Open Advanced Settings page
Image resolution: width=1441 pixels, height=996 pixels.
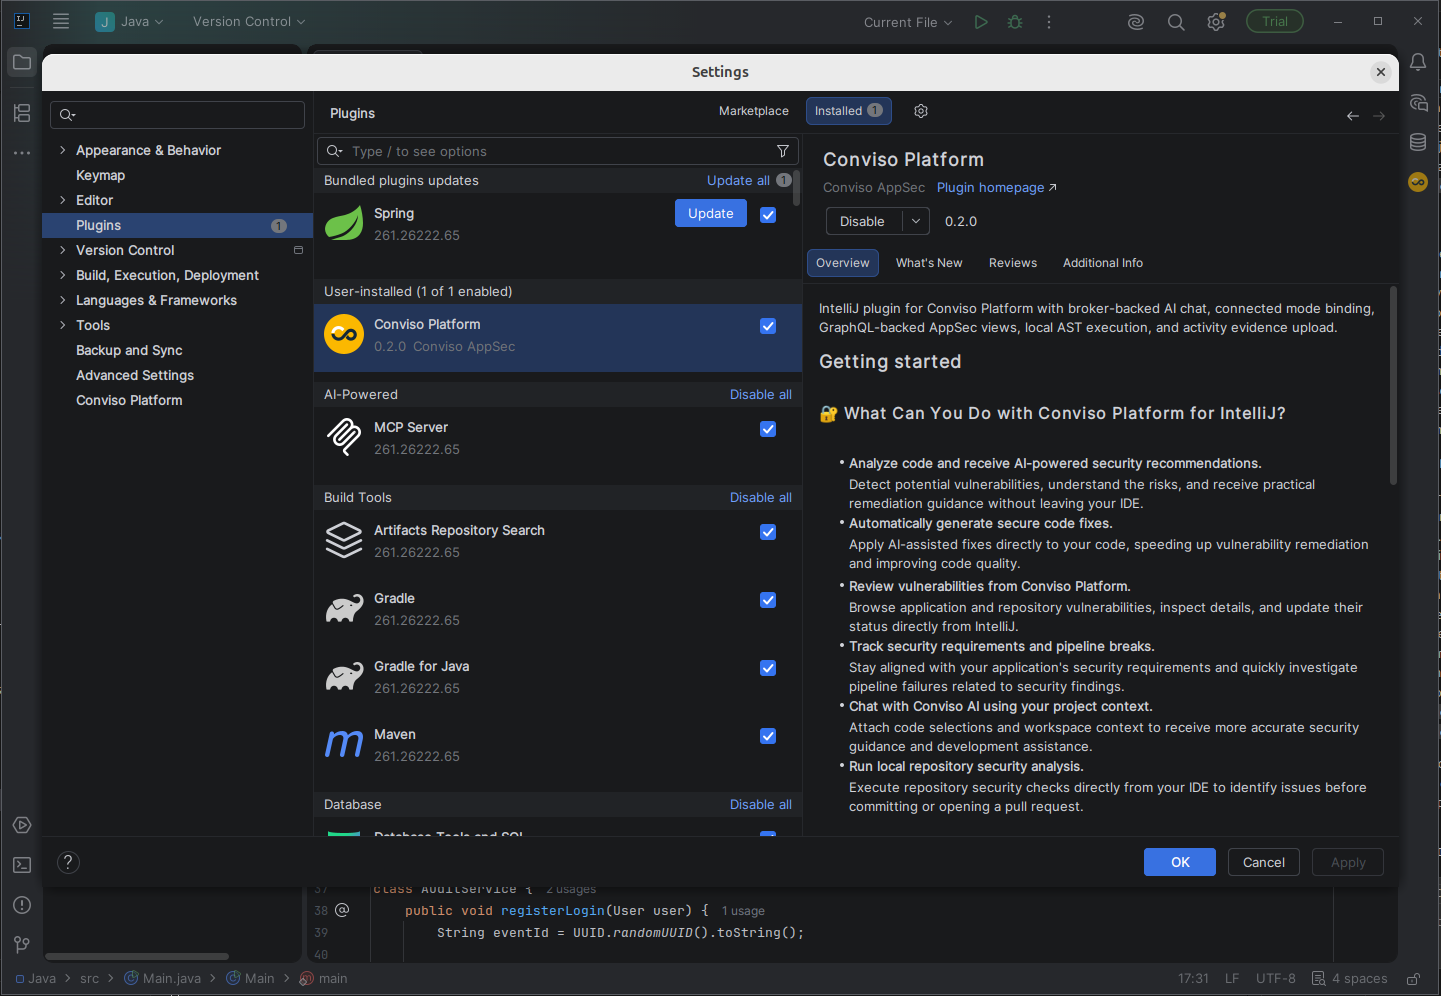(135, 375)
